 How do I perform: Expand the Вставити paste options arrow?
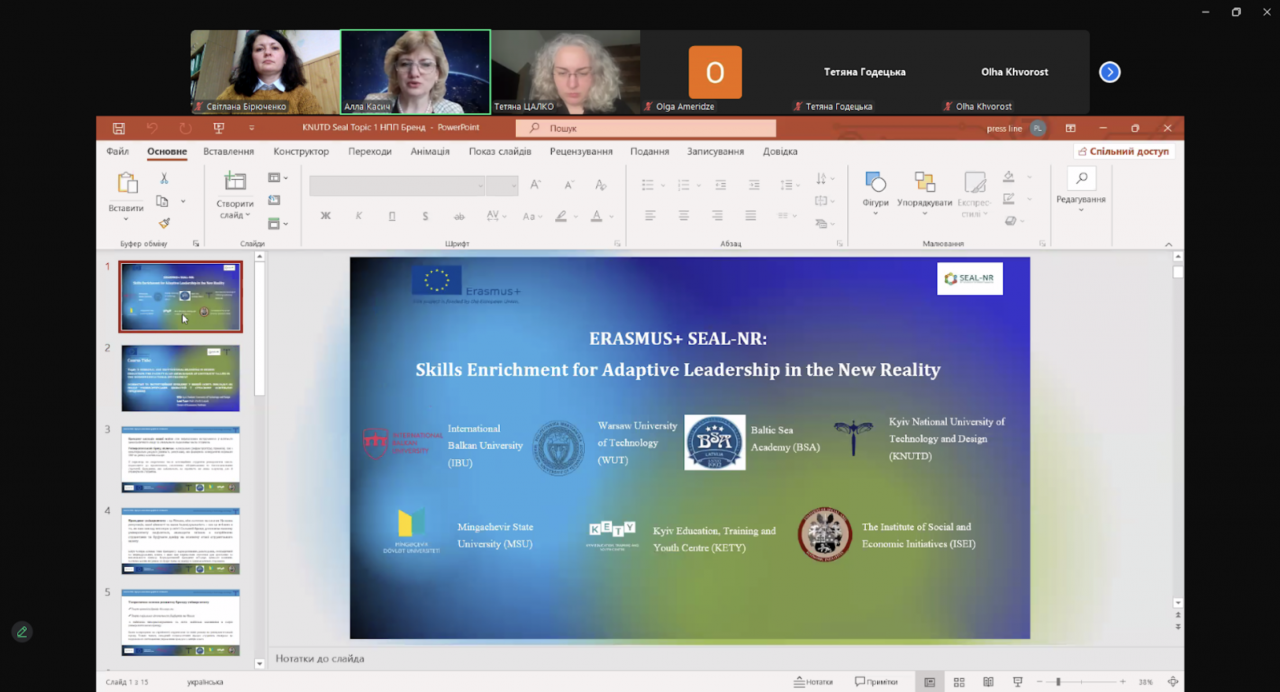[x=126, y=219]
